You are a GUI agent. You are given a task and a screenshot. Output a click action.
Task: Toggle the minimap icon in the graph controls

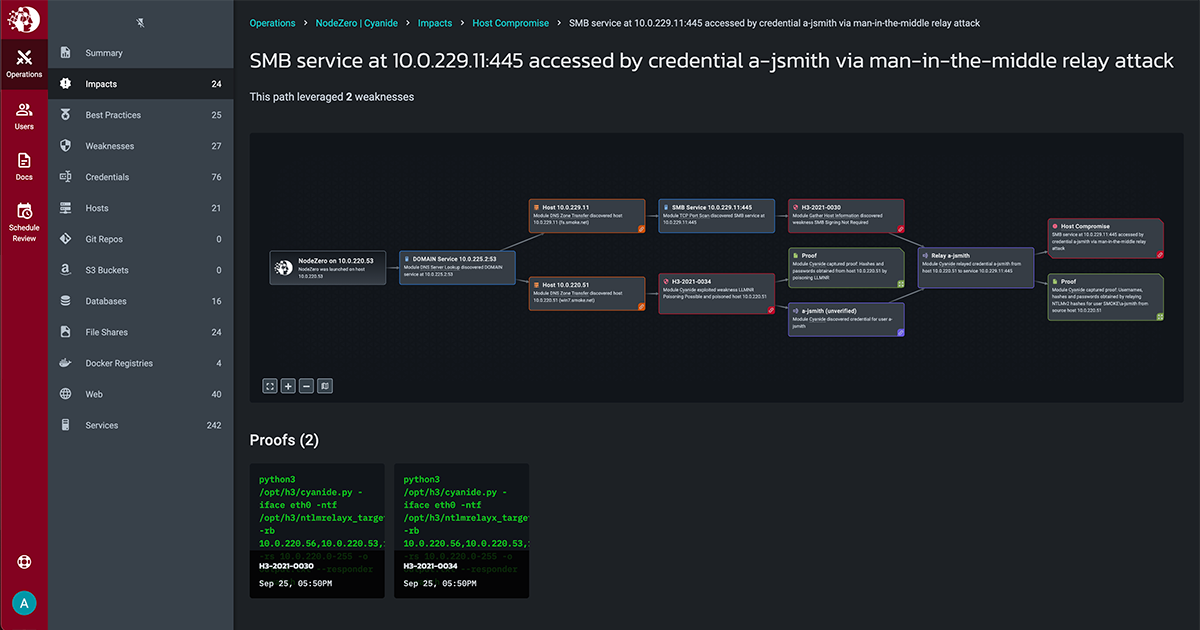[x=324, y=385]
